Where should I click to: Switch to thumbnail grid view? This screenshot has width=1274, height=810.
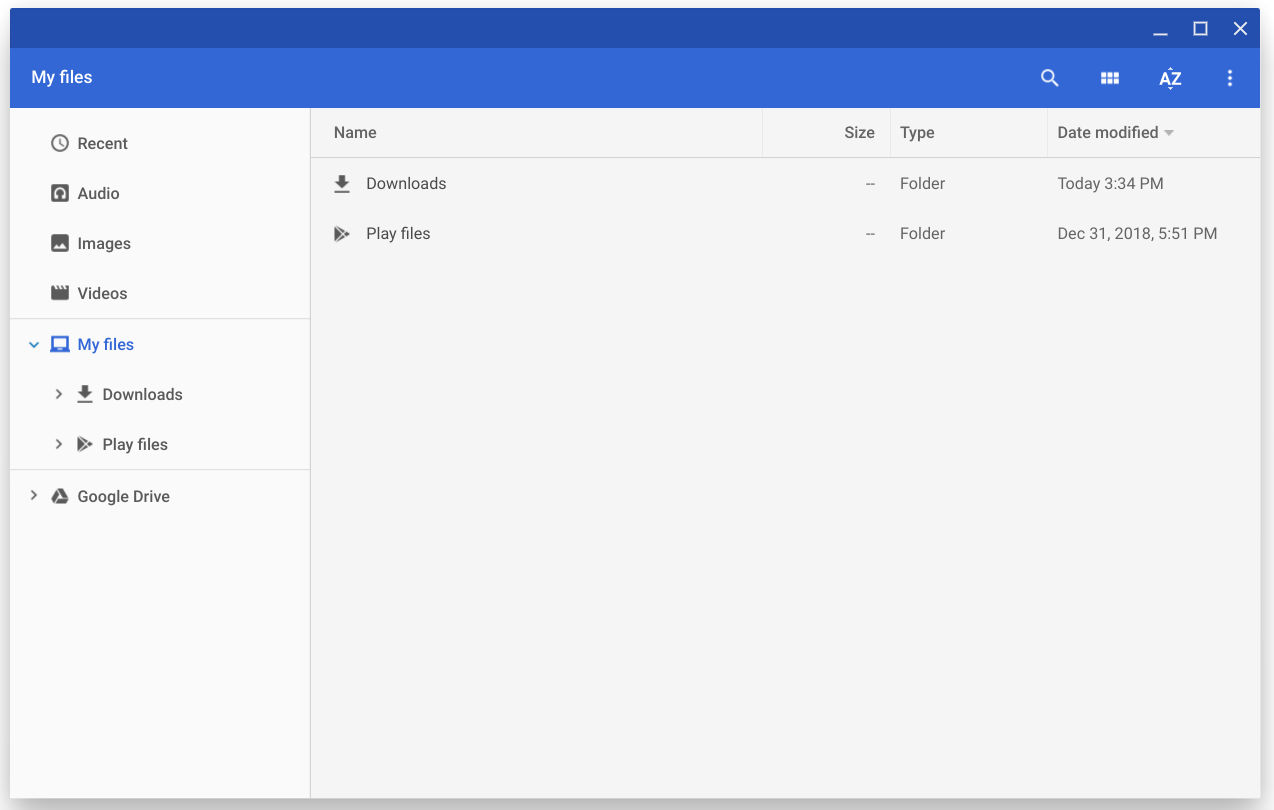(1109, 78)
